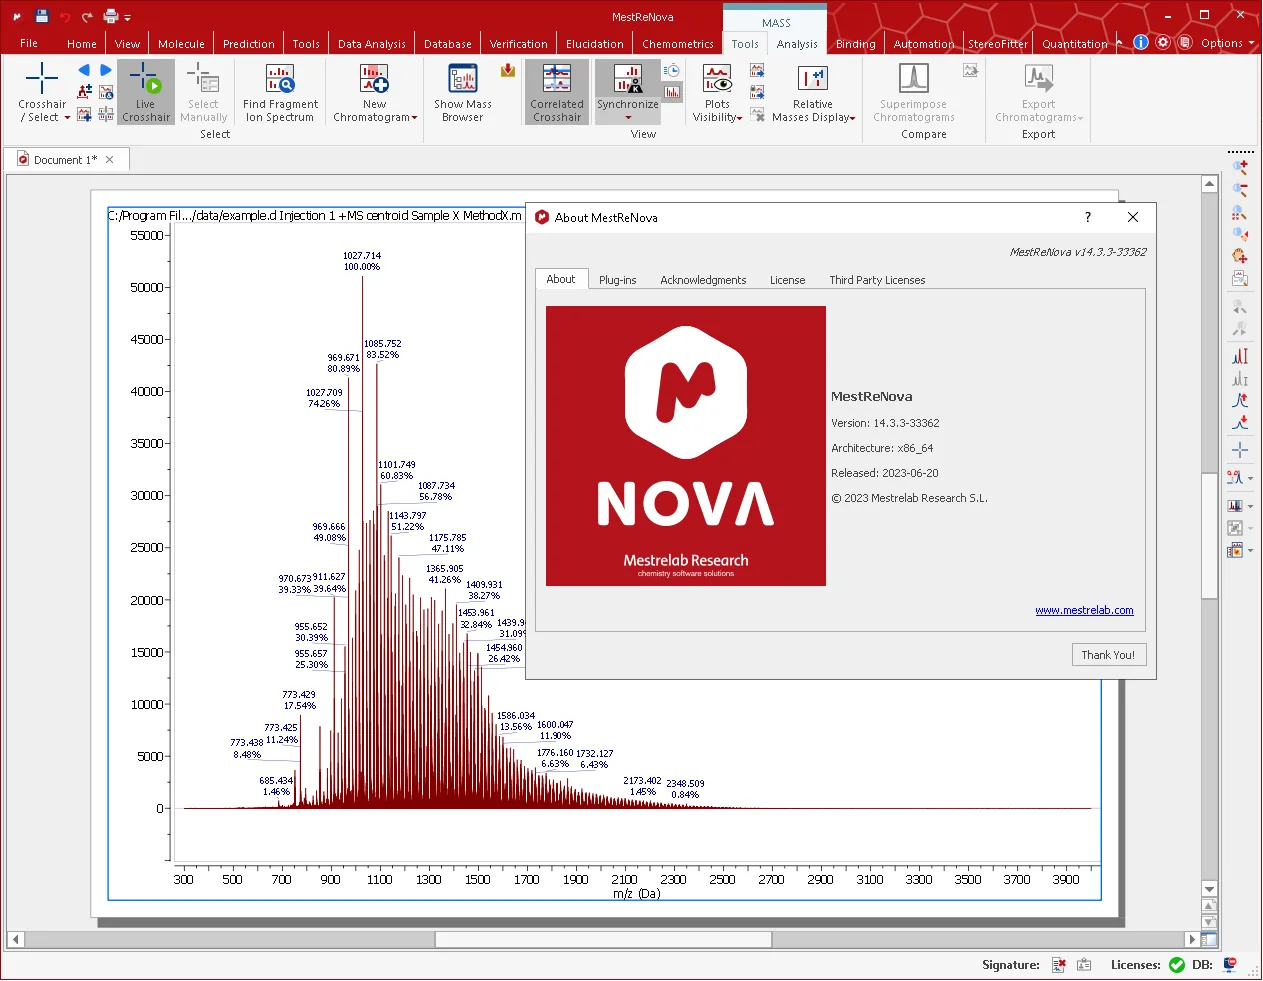
Task: Expand the print icon dropdown arrow
Action: tap(128, 17)
